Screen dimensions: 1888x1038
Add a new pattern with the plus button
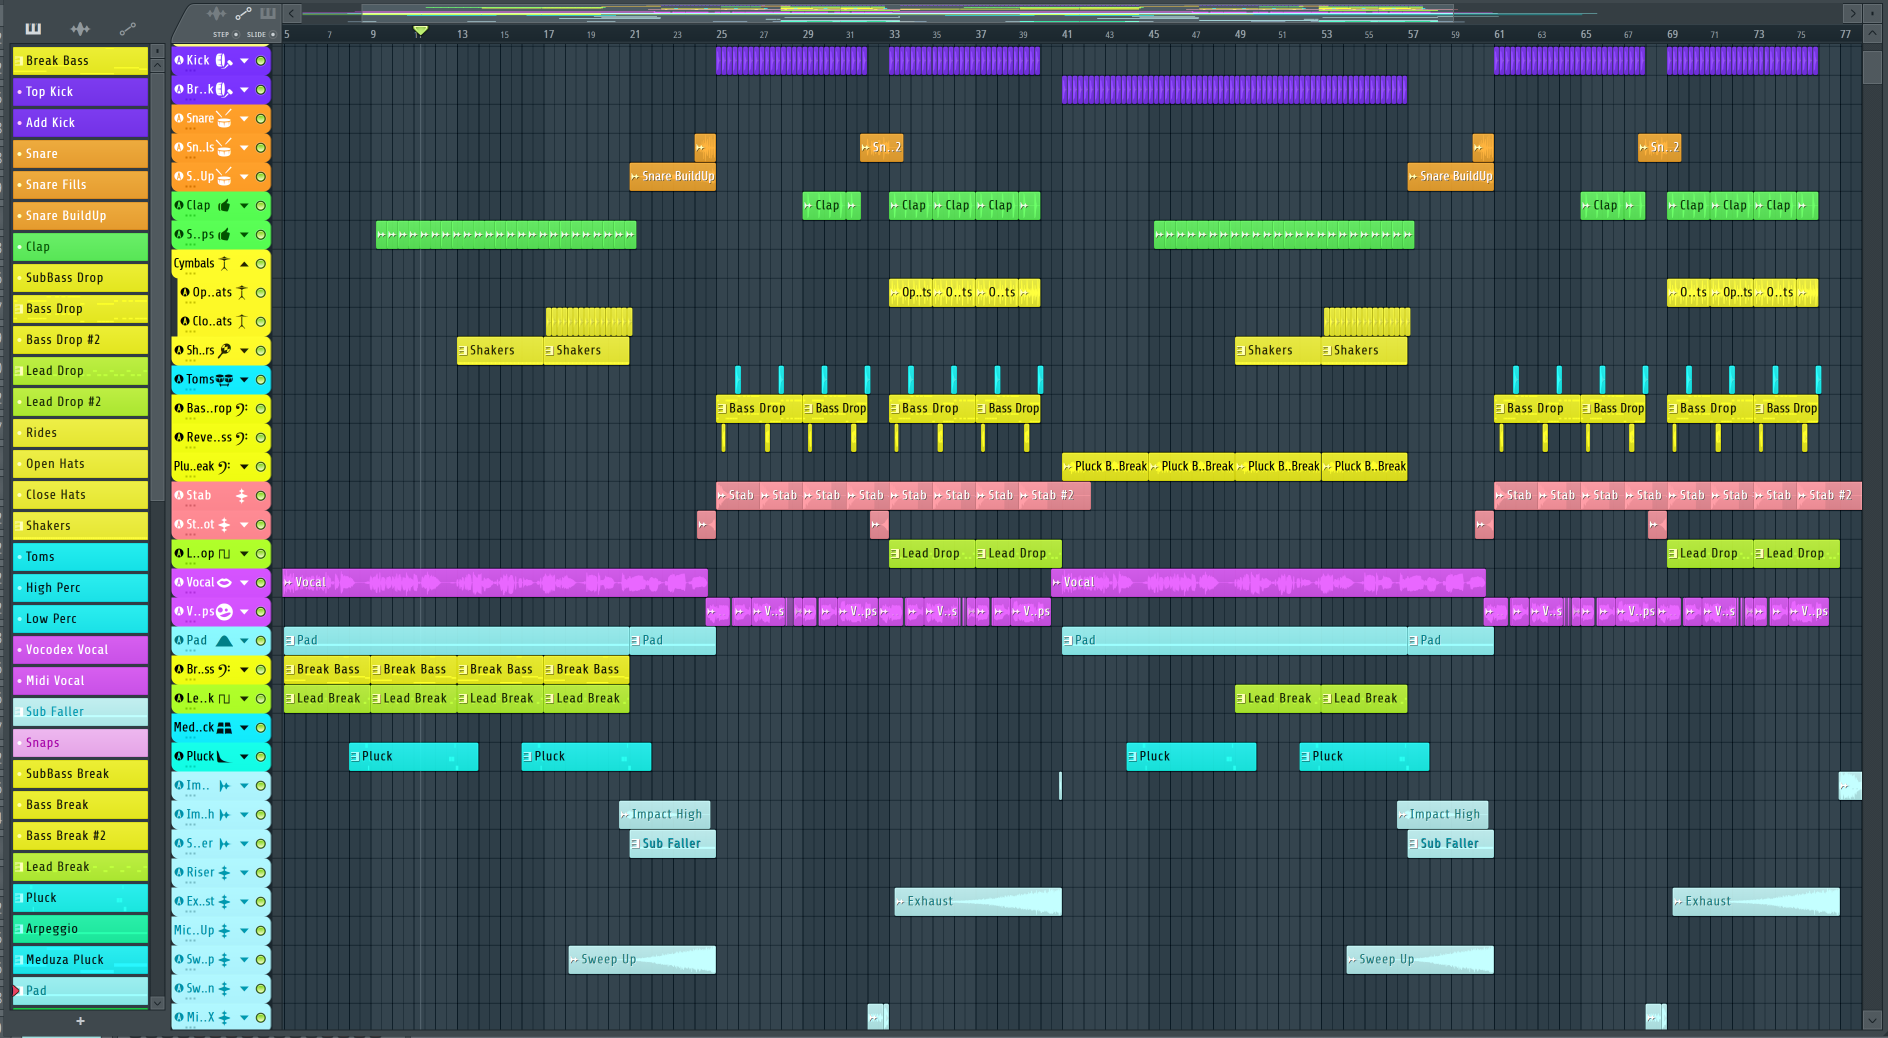coord(80,1021)
